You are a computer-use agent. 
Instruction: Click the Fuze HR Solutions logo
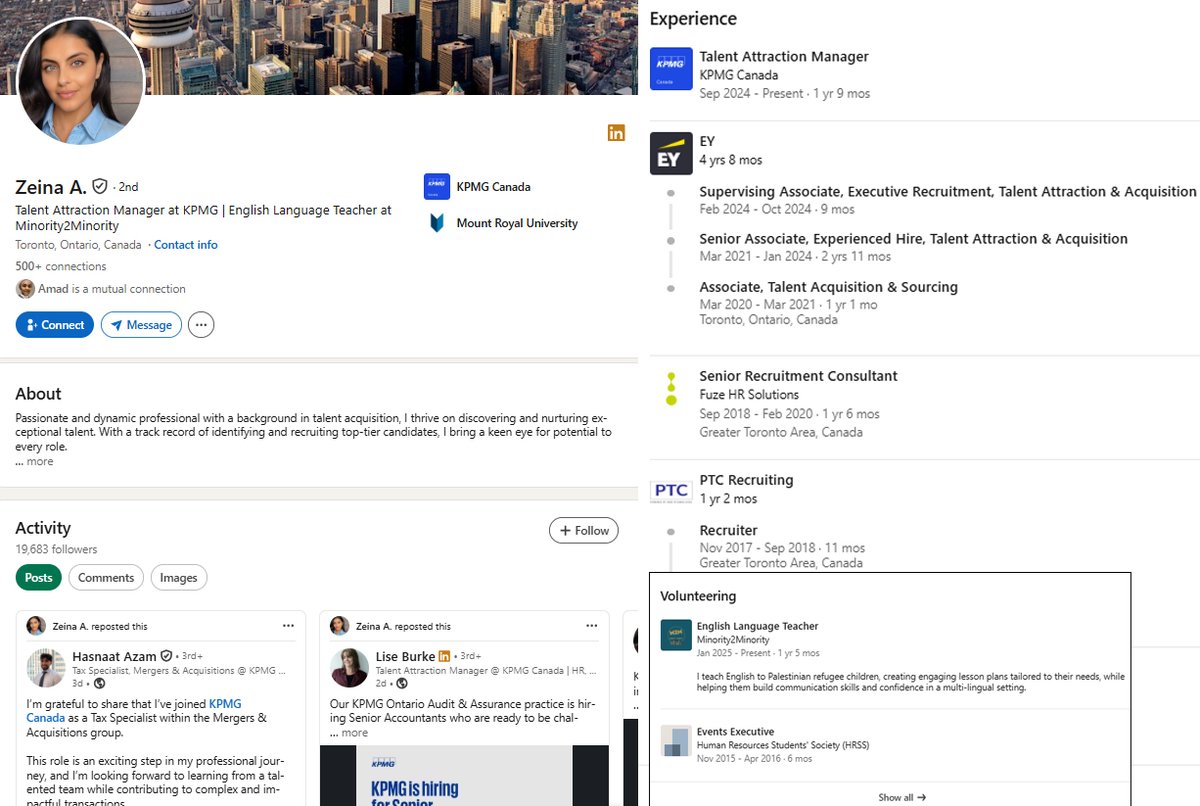(x=671, y=387)
